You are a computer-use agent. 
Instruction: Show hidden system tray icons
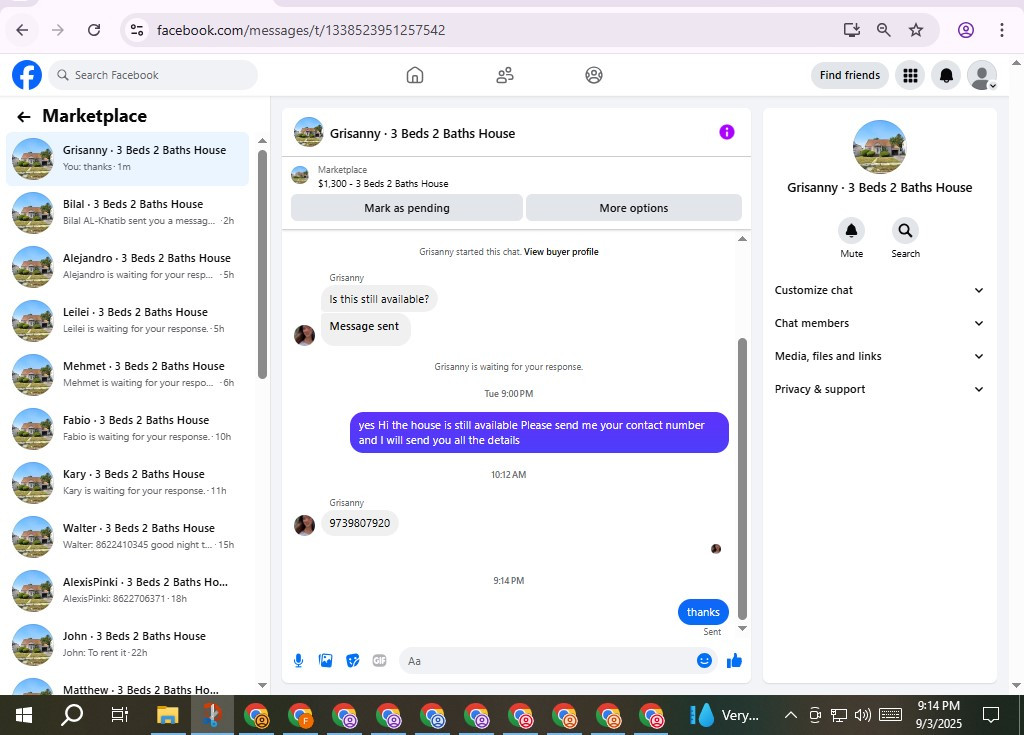(790, 715)
